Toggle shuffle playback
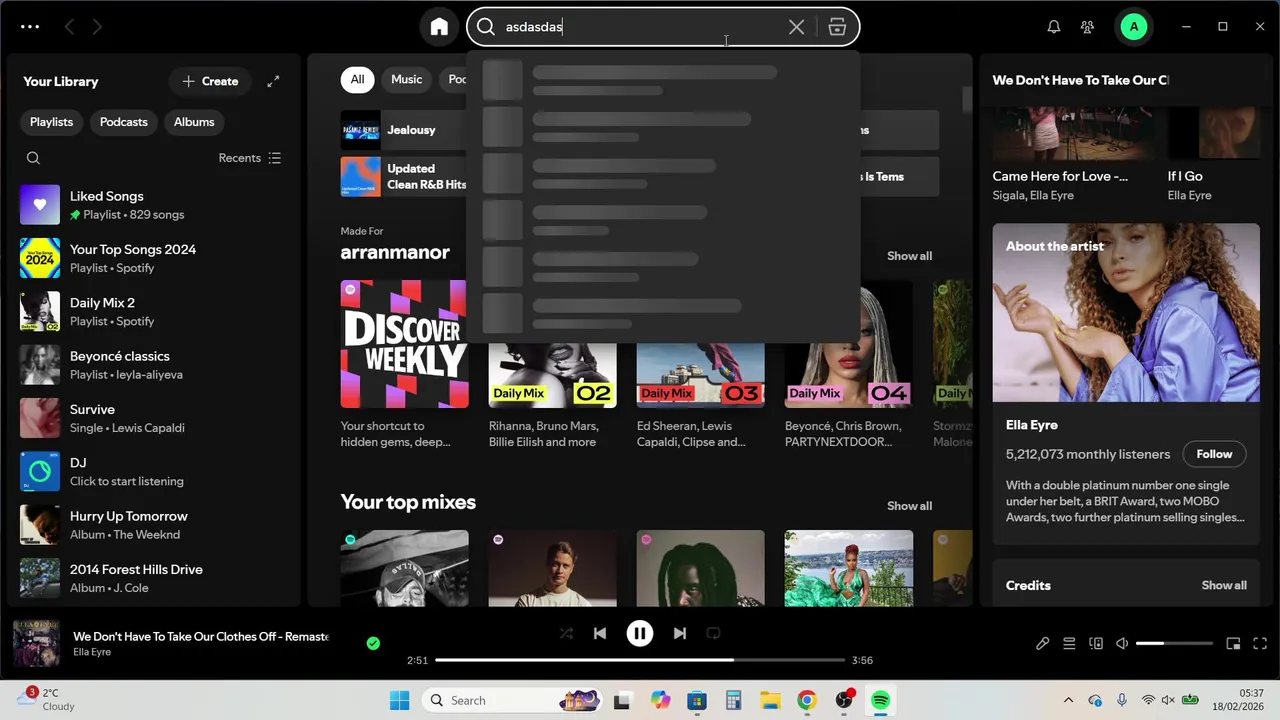 566,633
